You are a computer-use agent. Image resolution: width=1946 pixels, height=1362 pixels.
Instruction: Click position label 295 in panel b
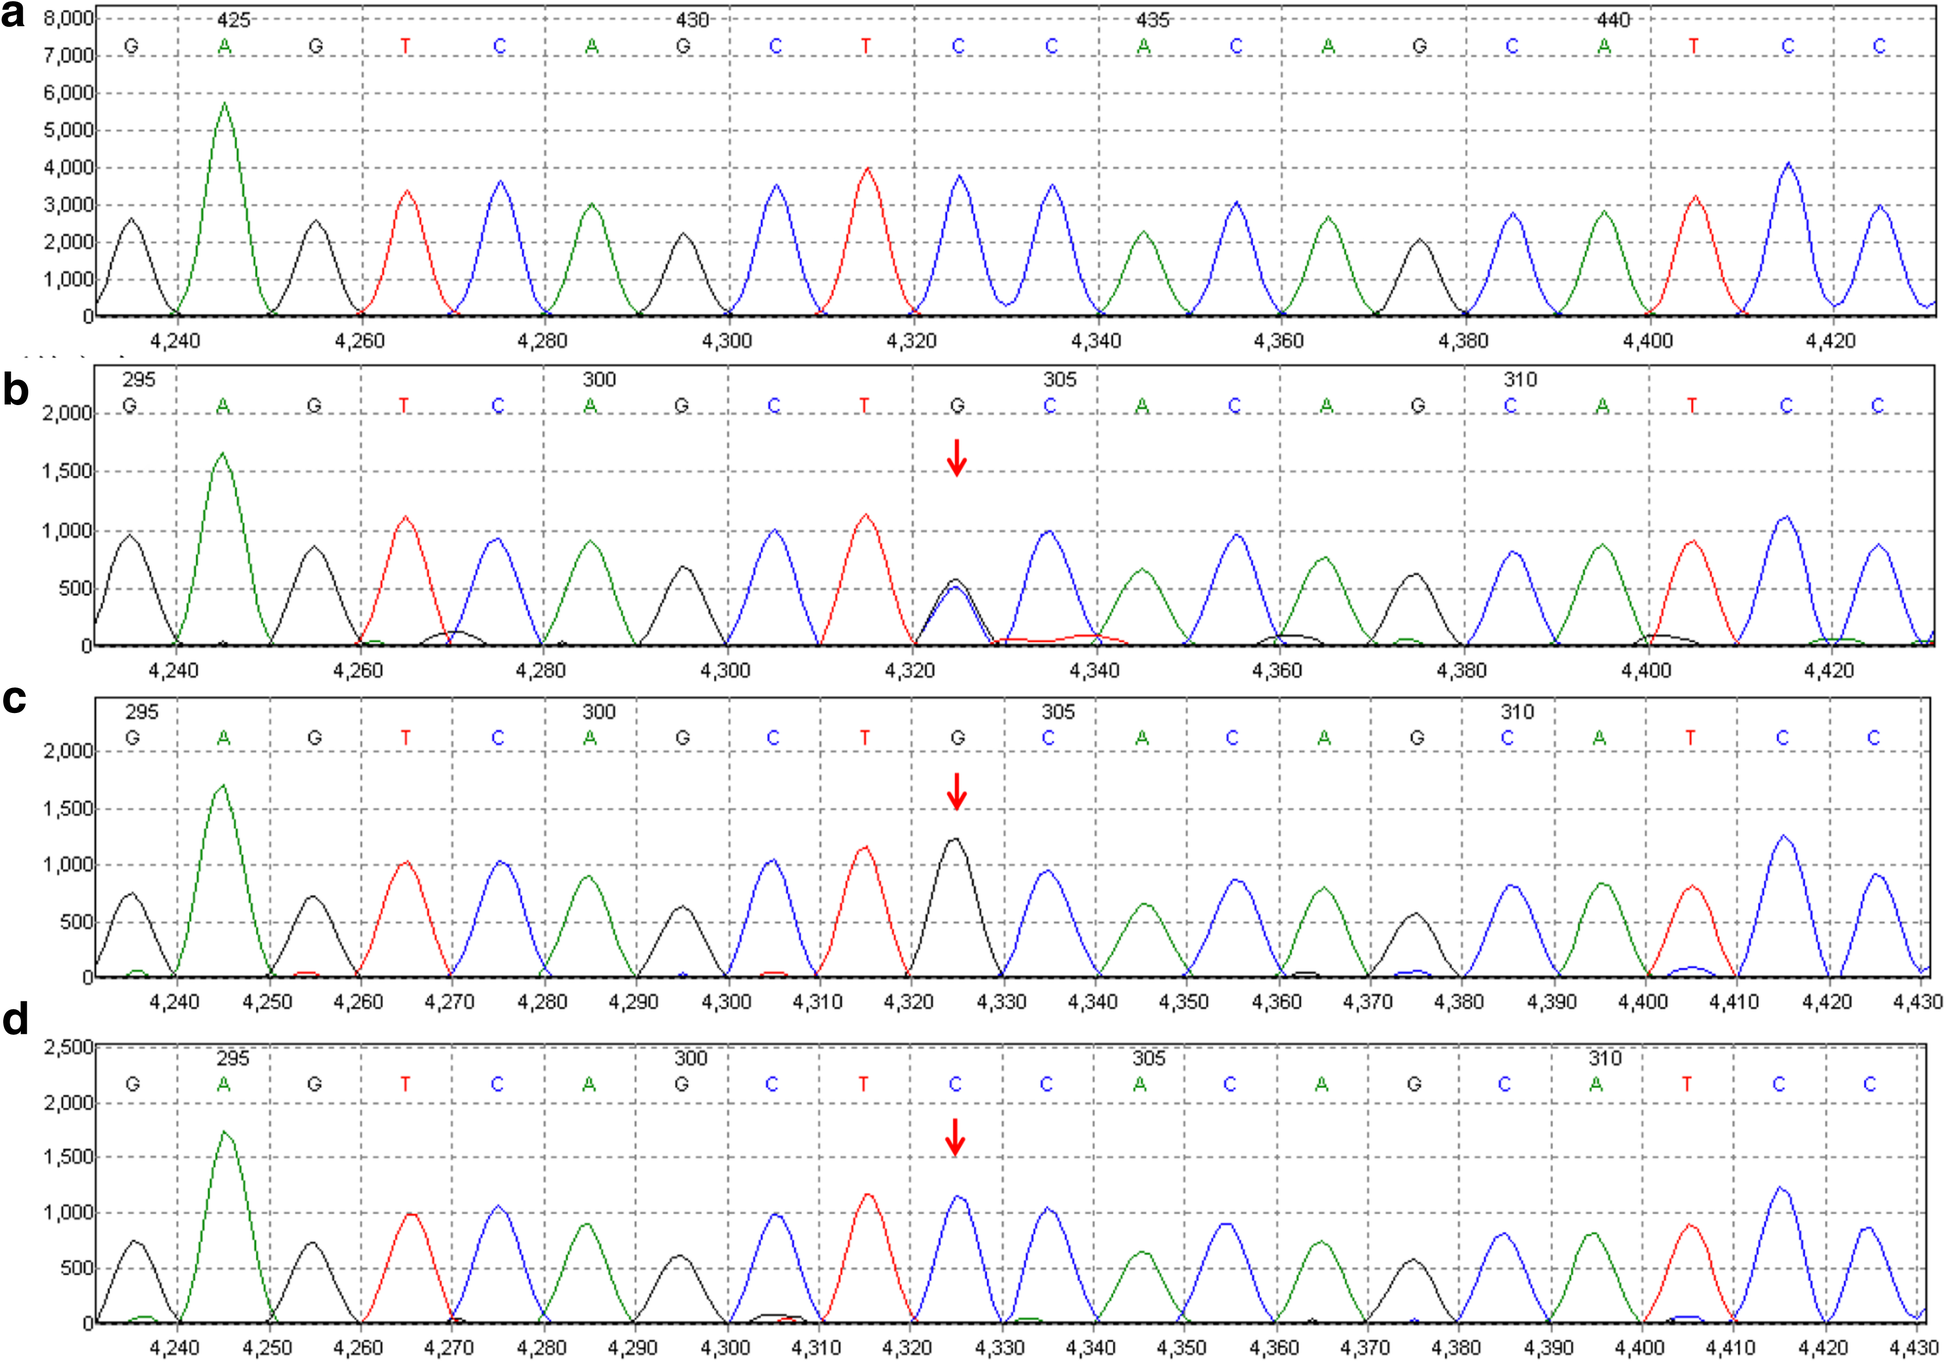(x=139, y=380)
